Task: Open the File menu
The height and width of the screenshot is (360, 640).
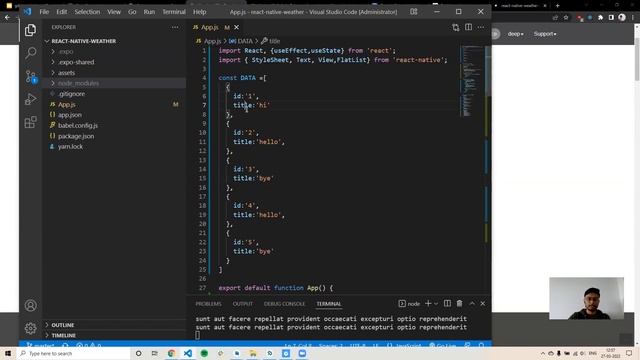Action: [44, 12]
